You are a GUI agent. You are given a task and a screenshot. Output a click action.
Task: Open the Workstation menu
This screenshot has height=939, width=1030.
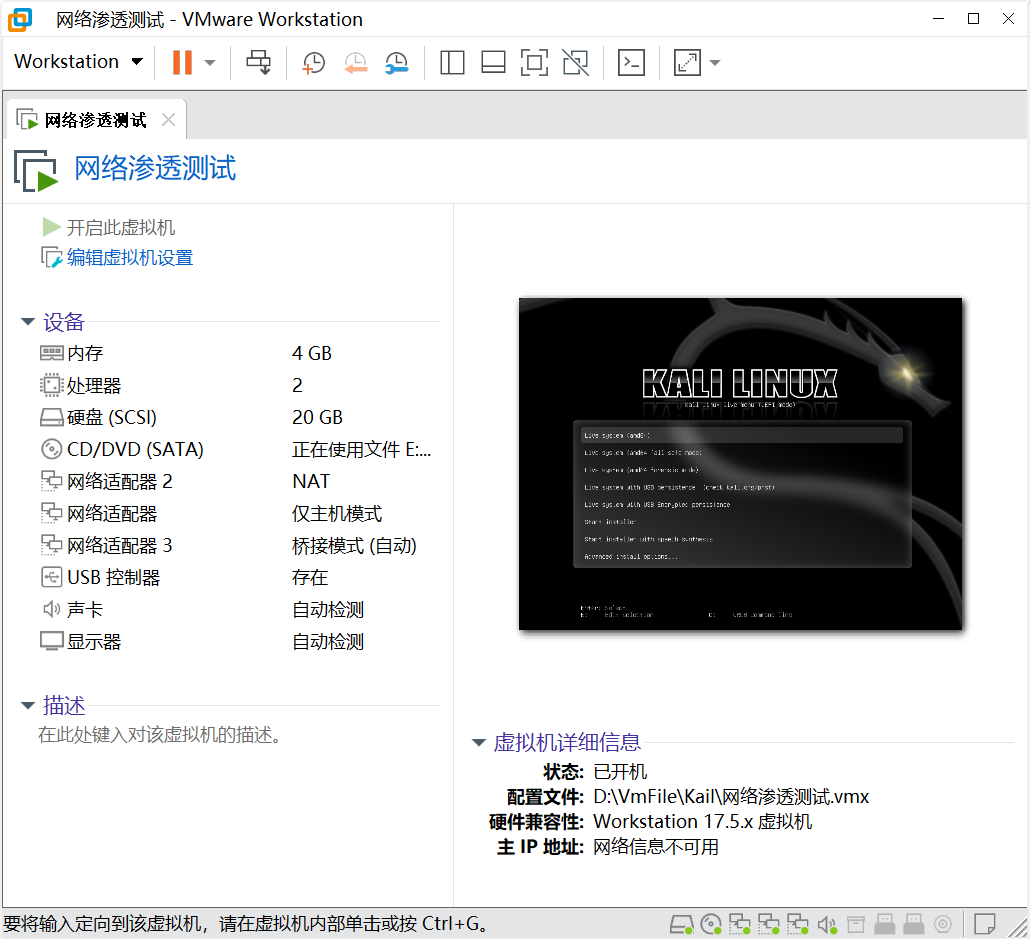click(x=78, y=62)
